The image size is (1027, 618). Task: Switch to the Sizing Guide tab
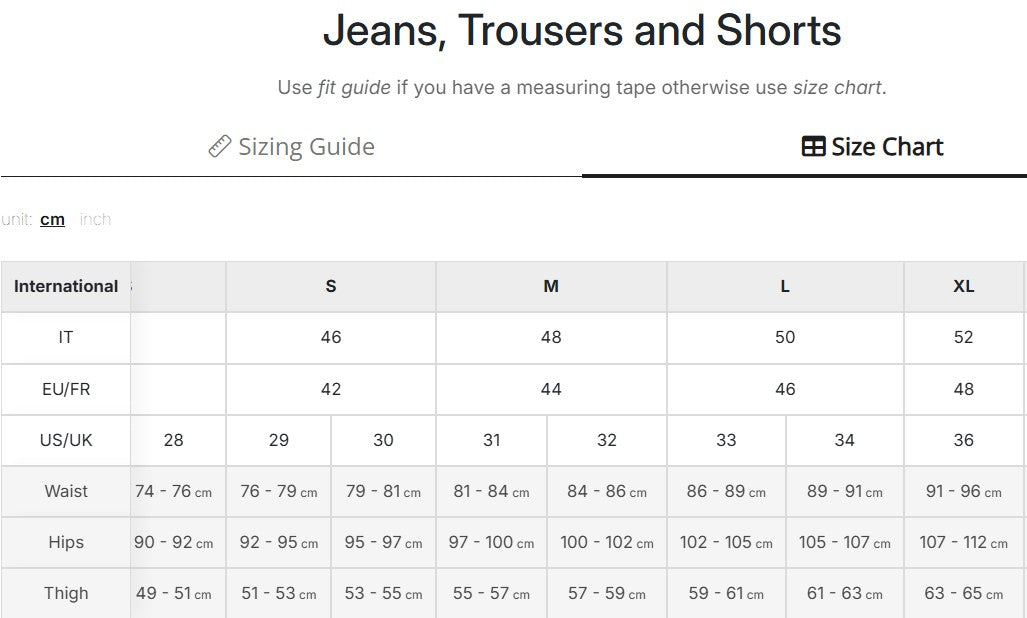(x=291, y=147)
